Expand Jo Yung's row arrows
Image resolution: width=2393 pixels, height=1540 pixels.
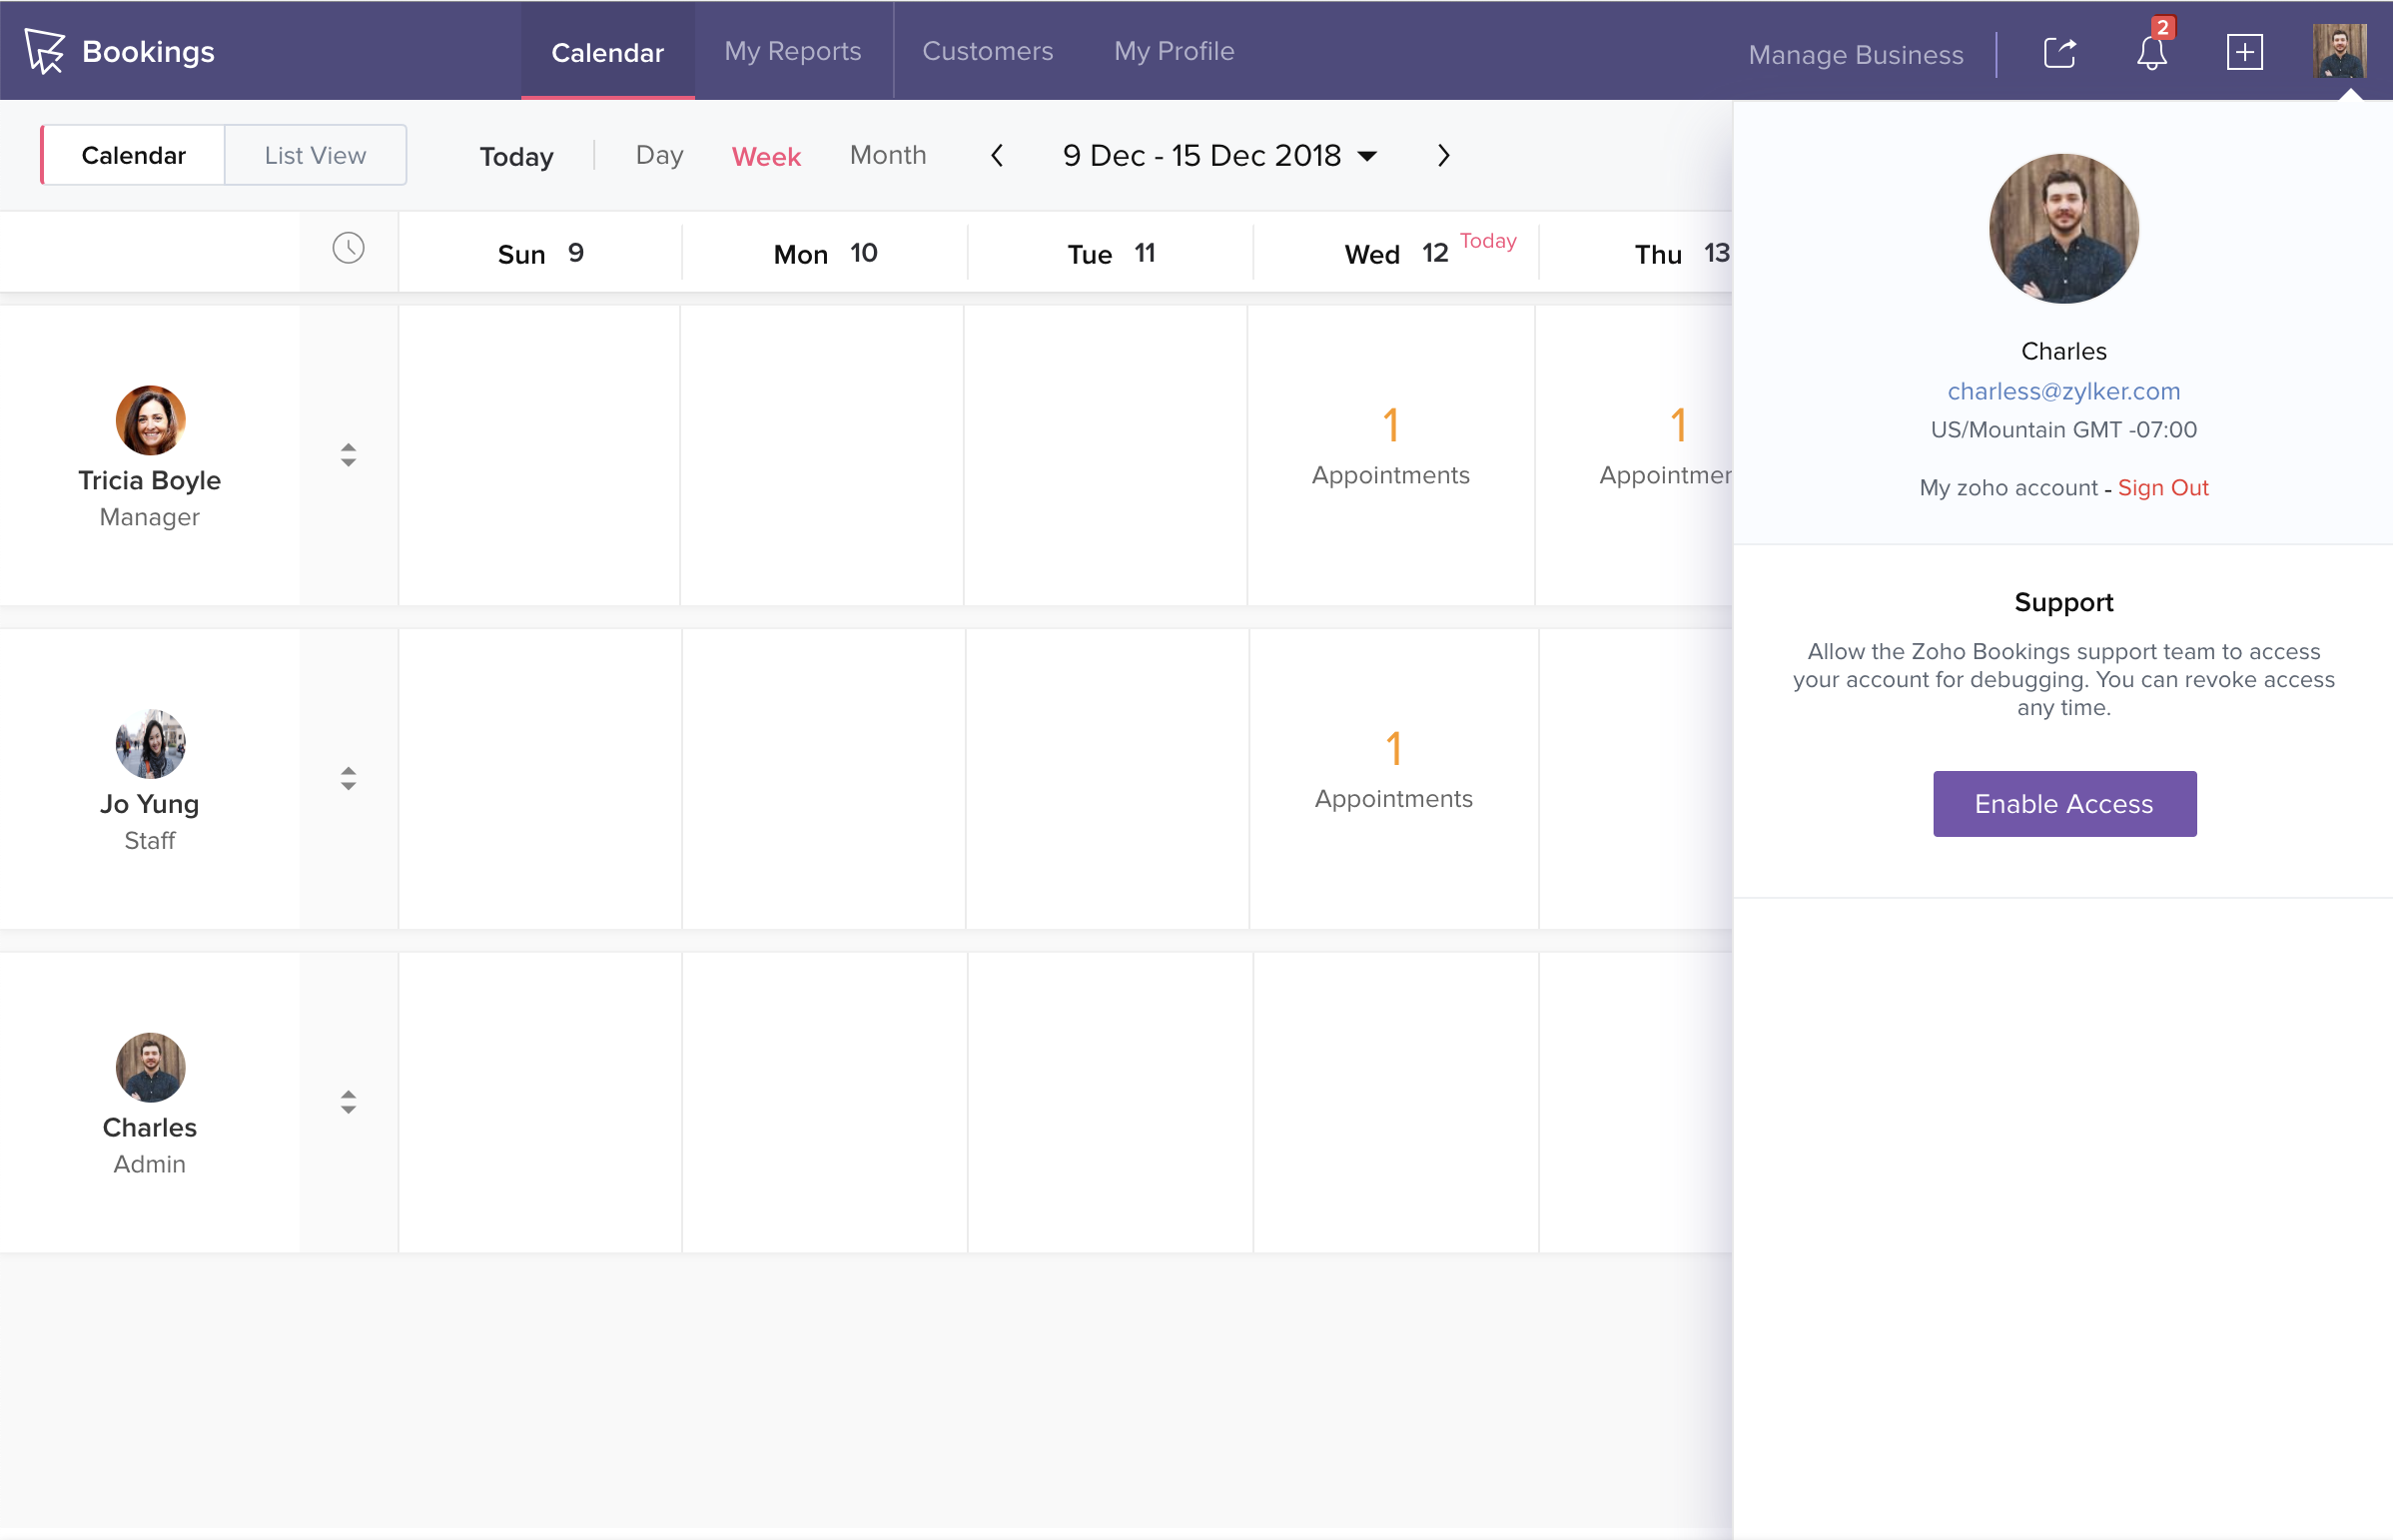(x=348, y=778)
